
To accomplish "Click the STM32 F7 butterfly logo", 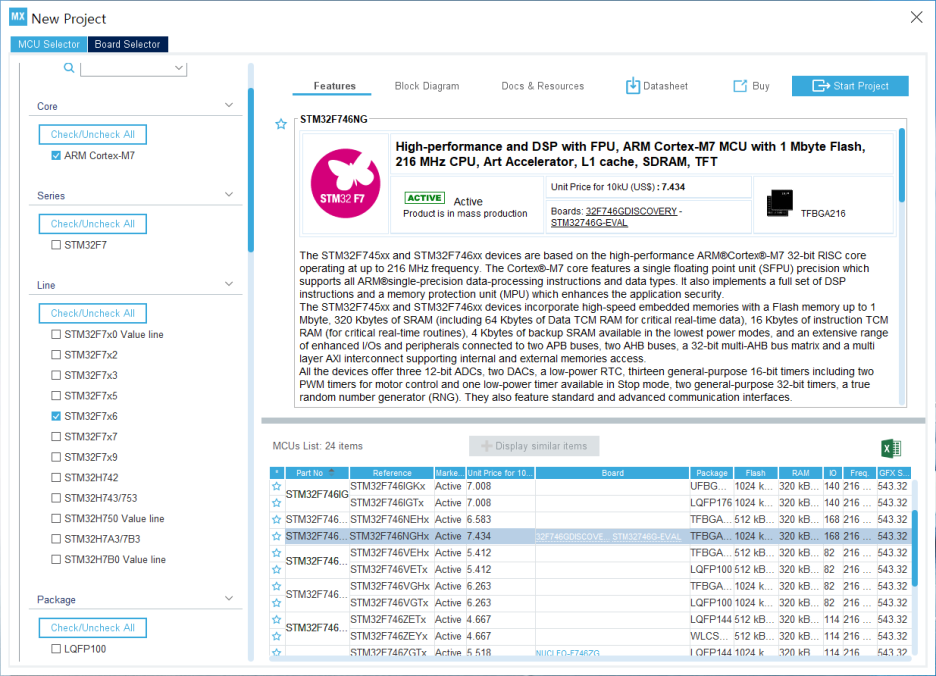I will 346,183.
